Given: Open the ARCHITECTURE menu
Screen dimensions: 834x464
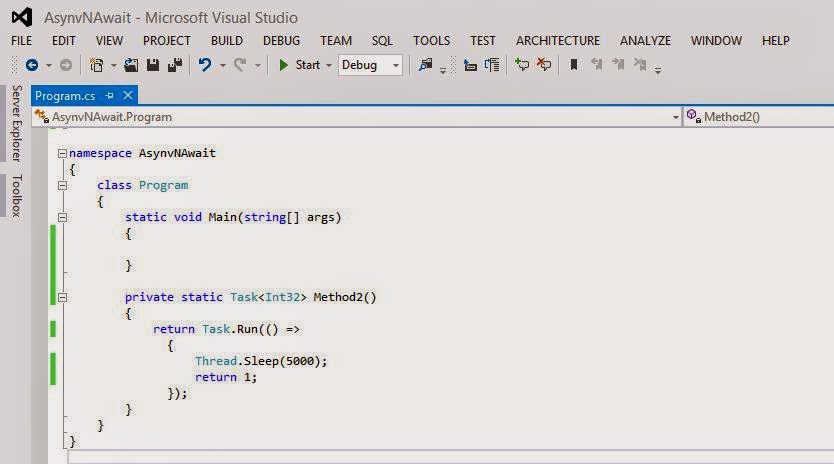Looking at the screenshot, I should tap(557, 41).
